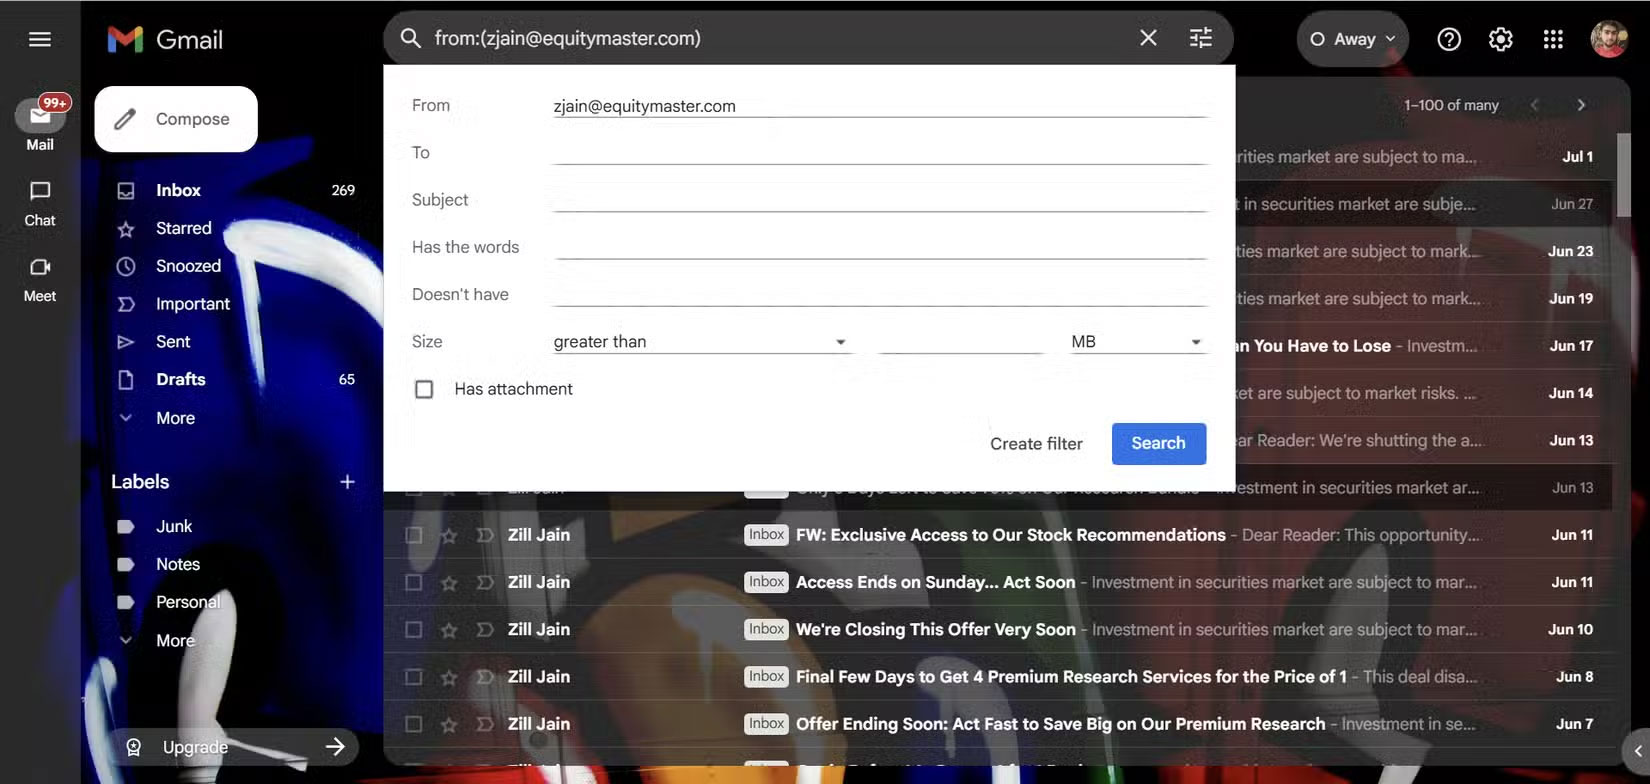
Task: Open the Notes label
Action: (178, 564)
